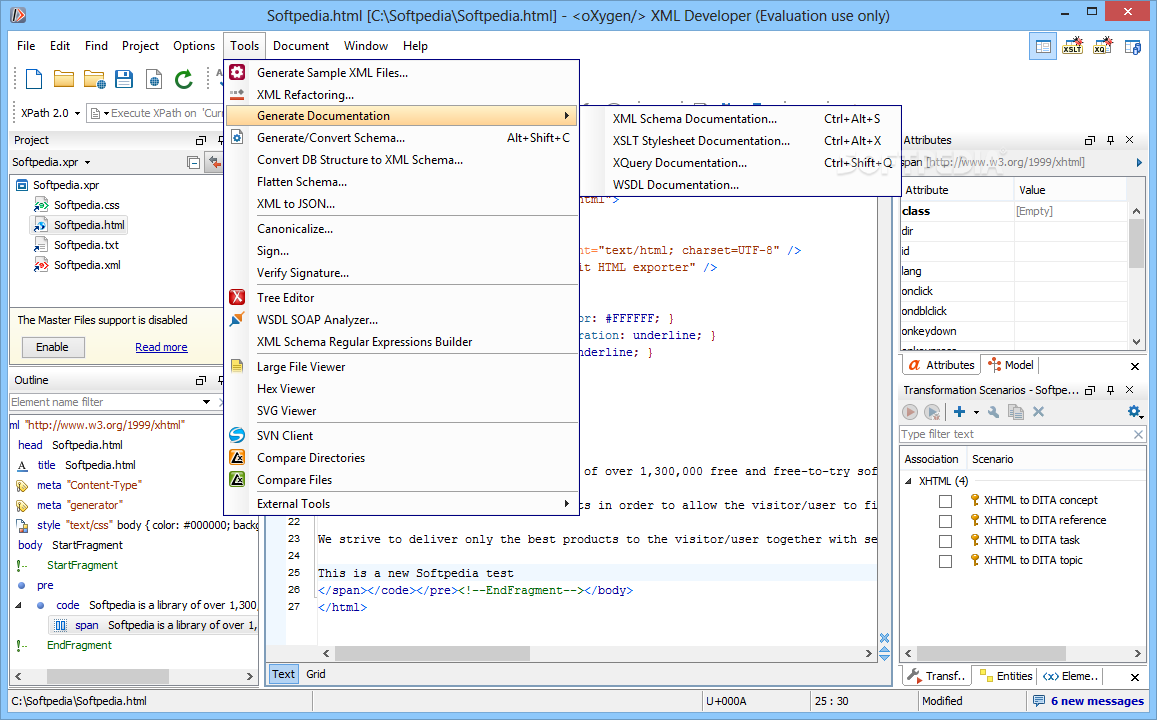Viewport: 1157px width, 720px height.
Task: Click the WSDL SOAP Analyzer icon
Action: pyautogui.click(x=237, y=319)
